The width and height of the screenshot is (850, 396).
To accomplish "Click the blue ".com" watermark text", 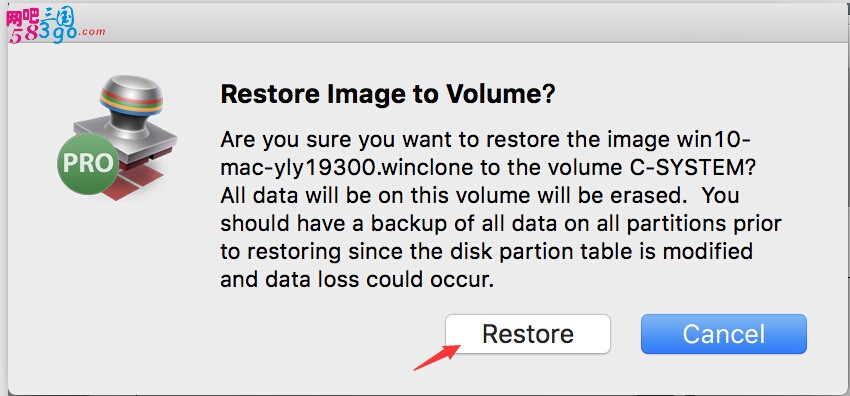I will point(92,32).
